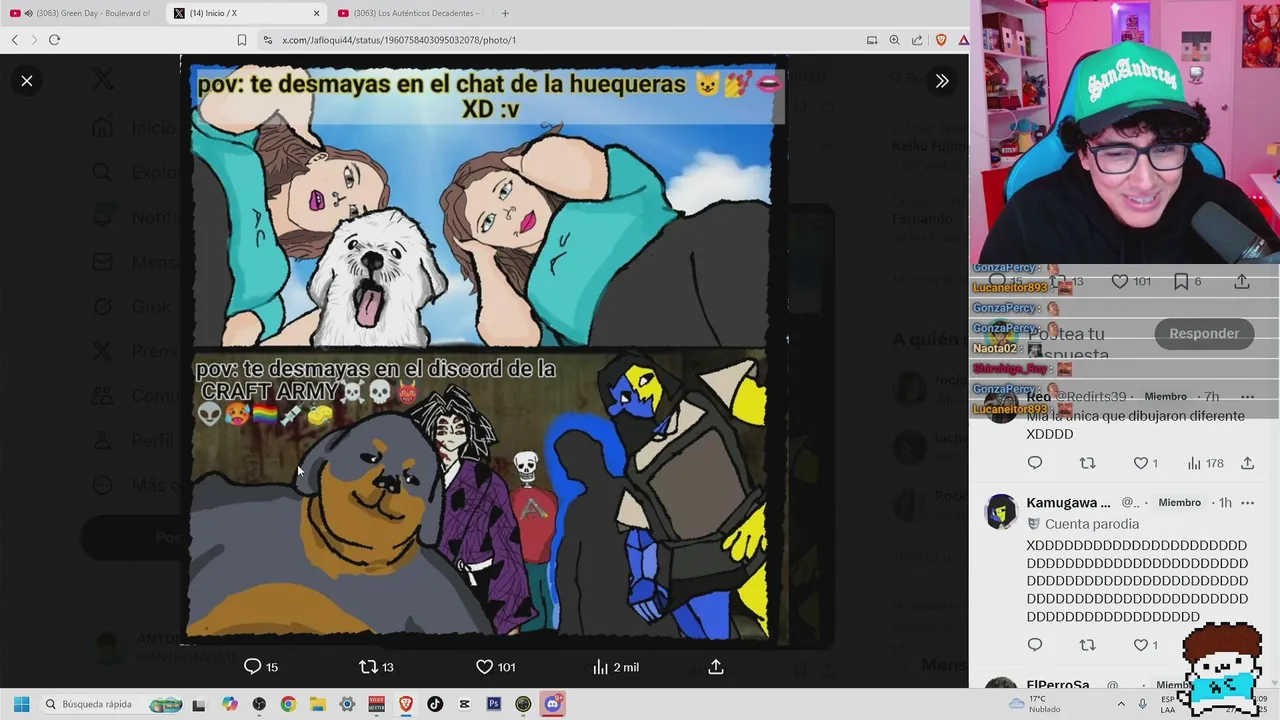Repost the Redirts39 comment

(x=1088, y=463)
